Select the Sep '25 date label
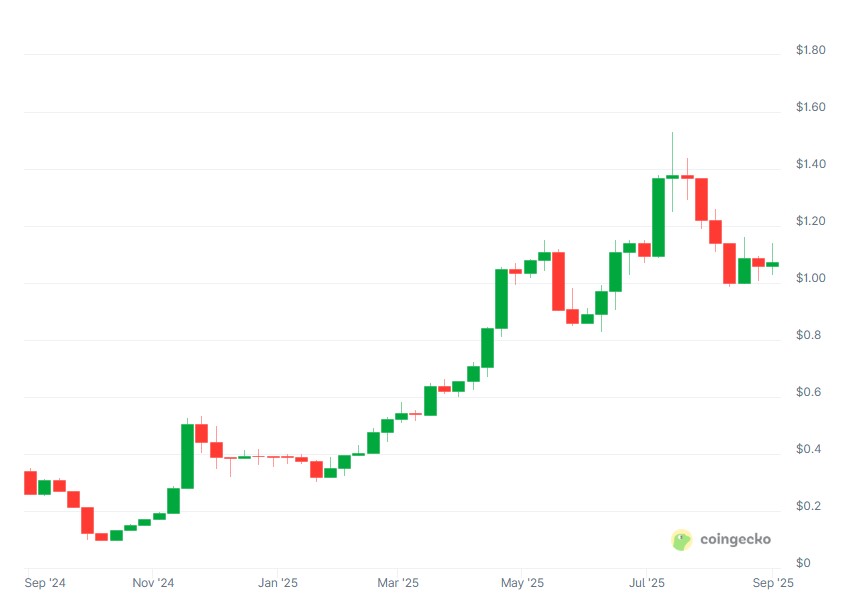The width and height of the screenshot is (862, 604). click(x=772, y=582)
